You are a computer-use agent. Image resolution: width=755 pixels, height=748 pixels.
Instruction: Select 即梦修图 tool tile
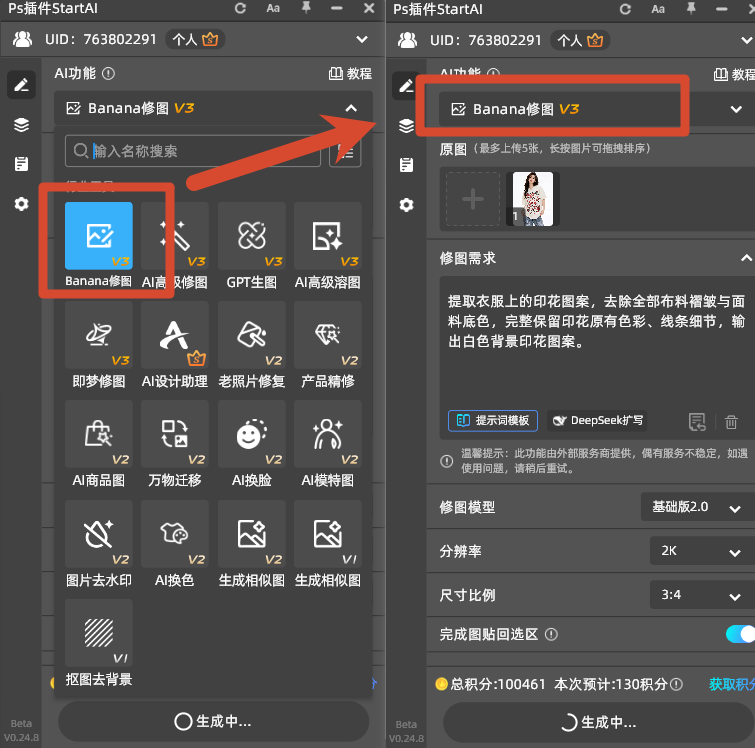[99, 335]
